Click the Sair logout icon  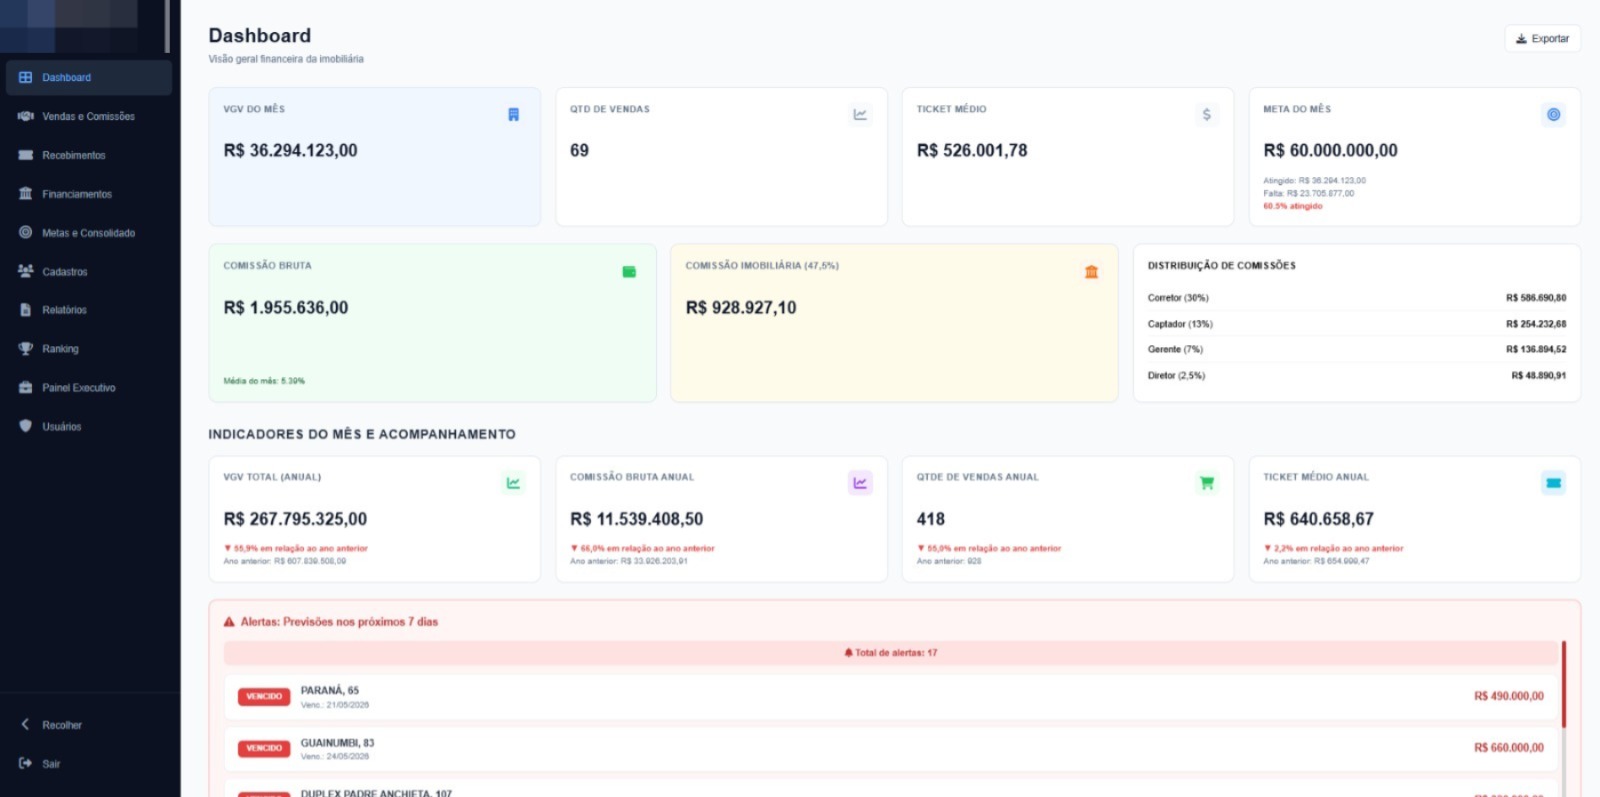click(x=25, y=763)
